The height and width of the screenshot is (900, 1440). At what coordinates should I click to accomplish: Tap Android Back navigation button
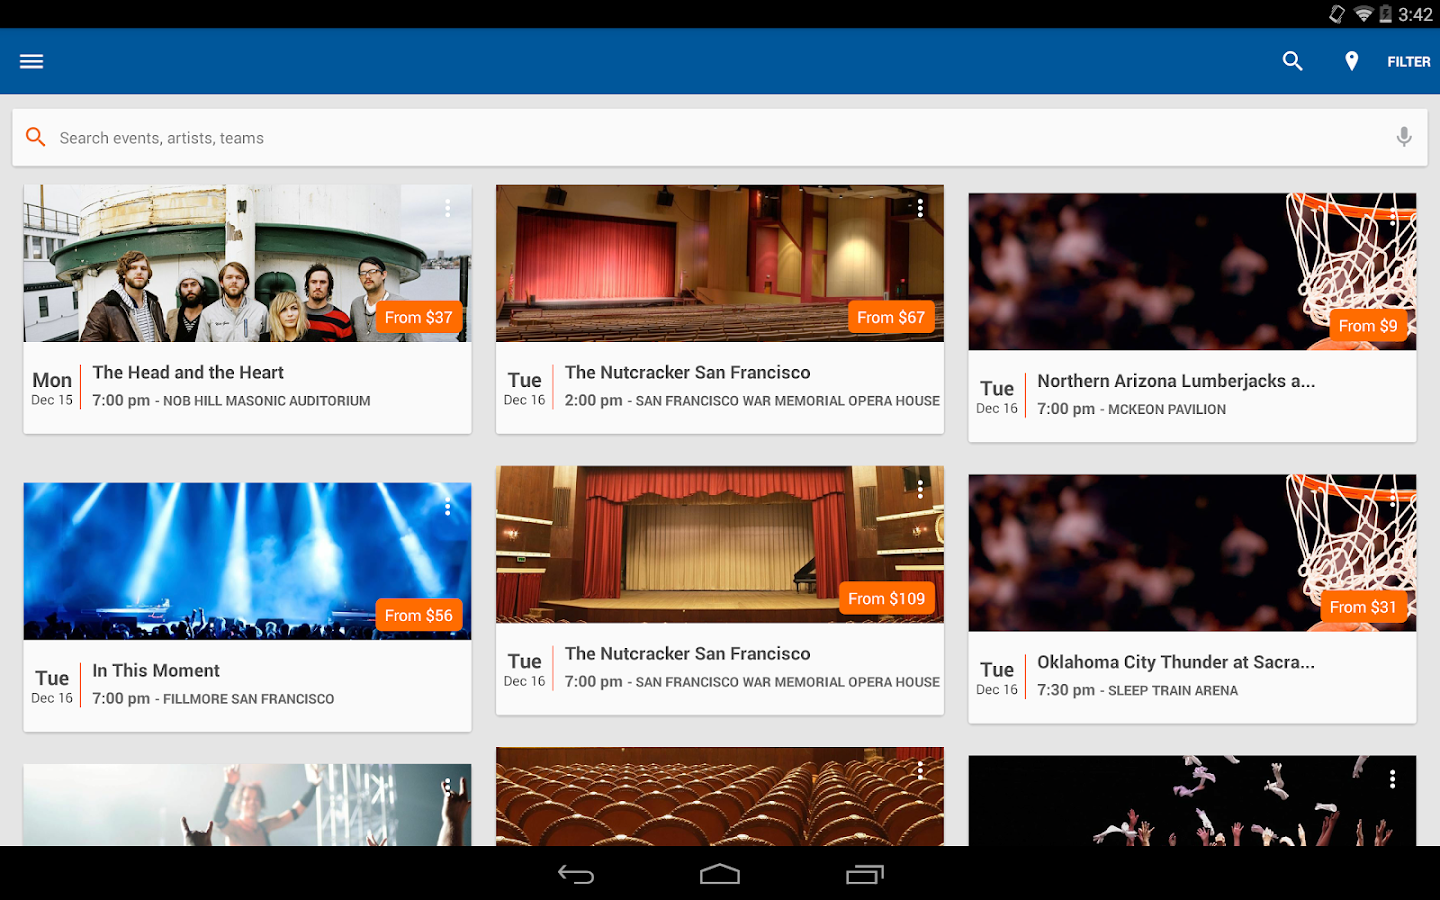click(x=575, y=874)
